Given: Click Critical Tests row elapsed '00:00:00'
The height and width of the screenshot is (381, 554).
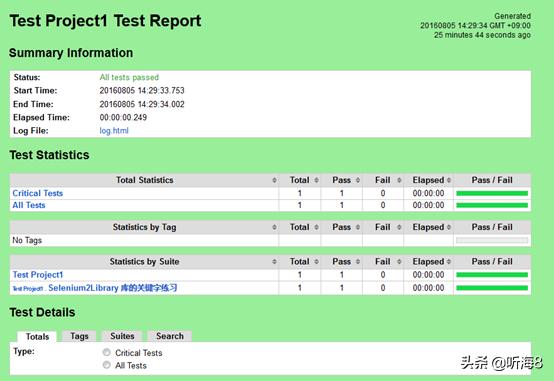Looking at the screenshot, I should pos(428,193).
